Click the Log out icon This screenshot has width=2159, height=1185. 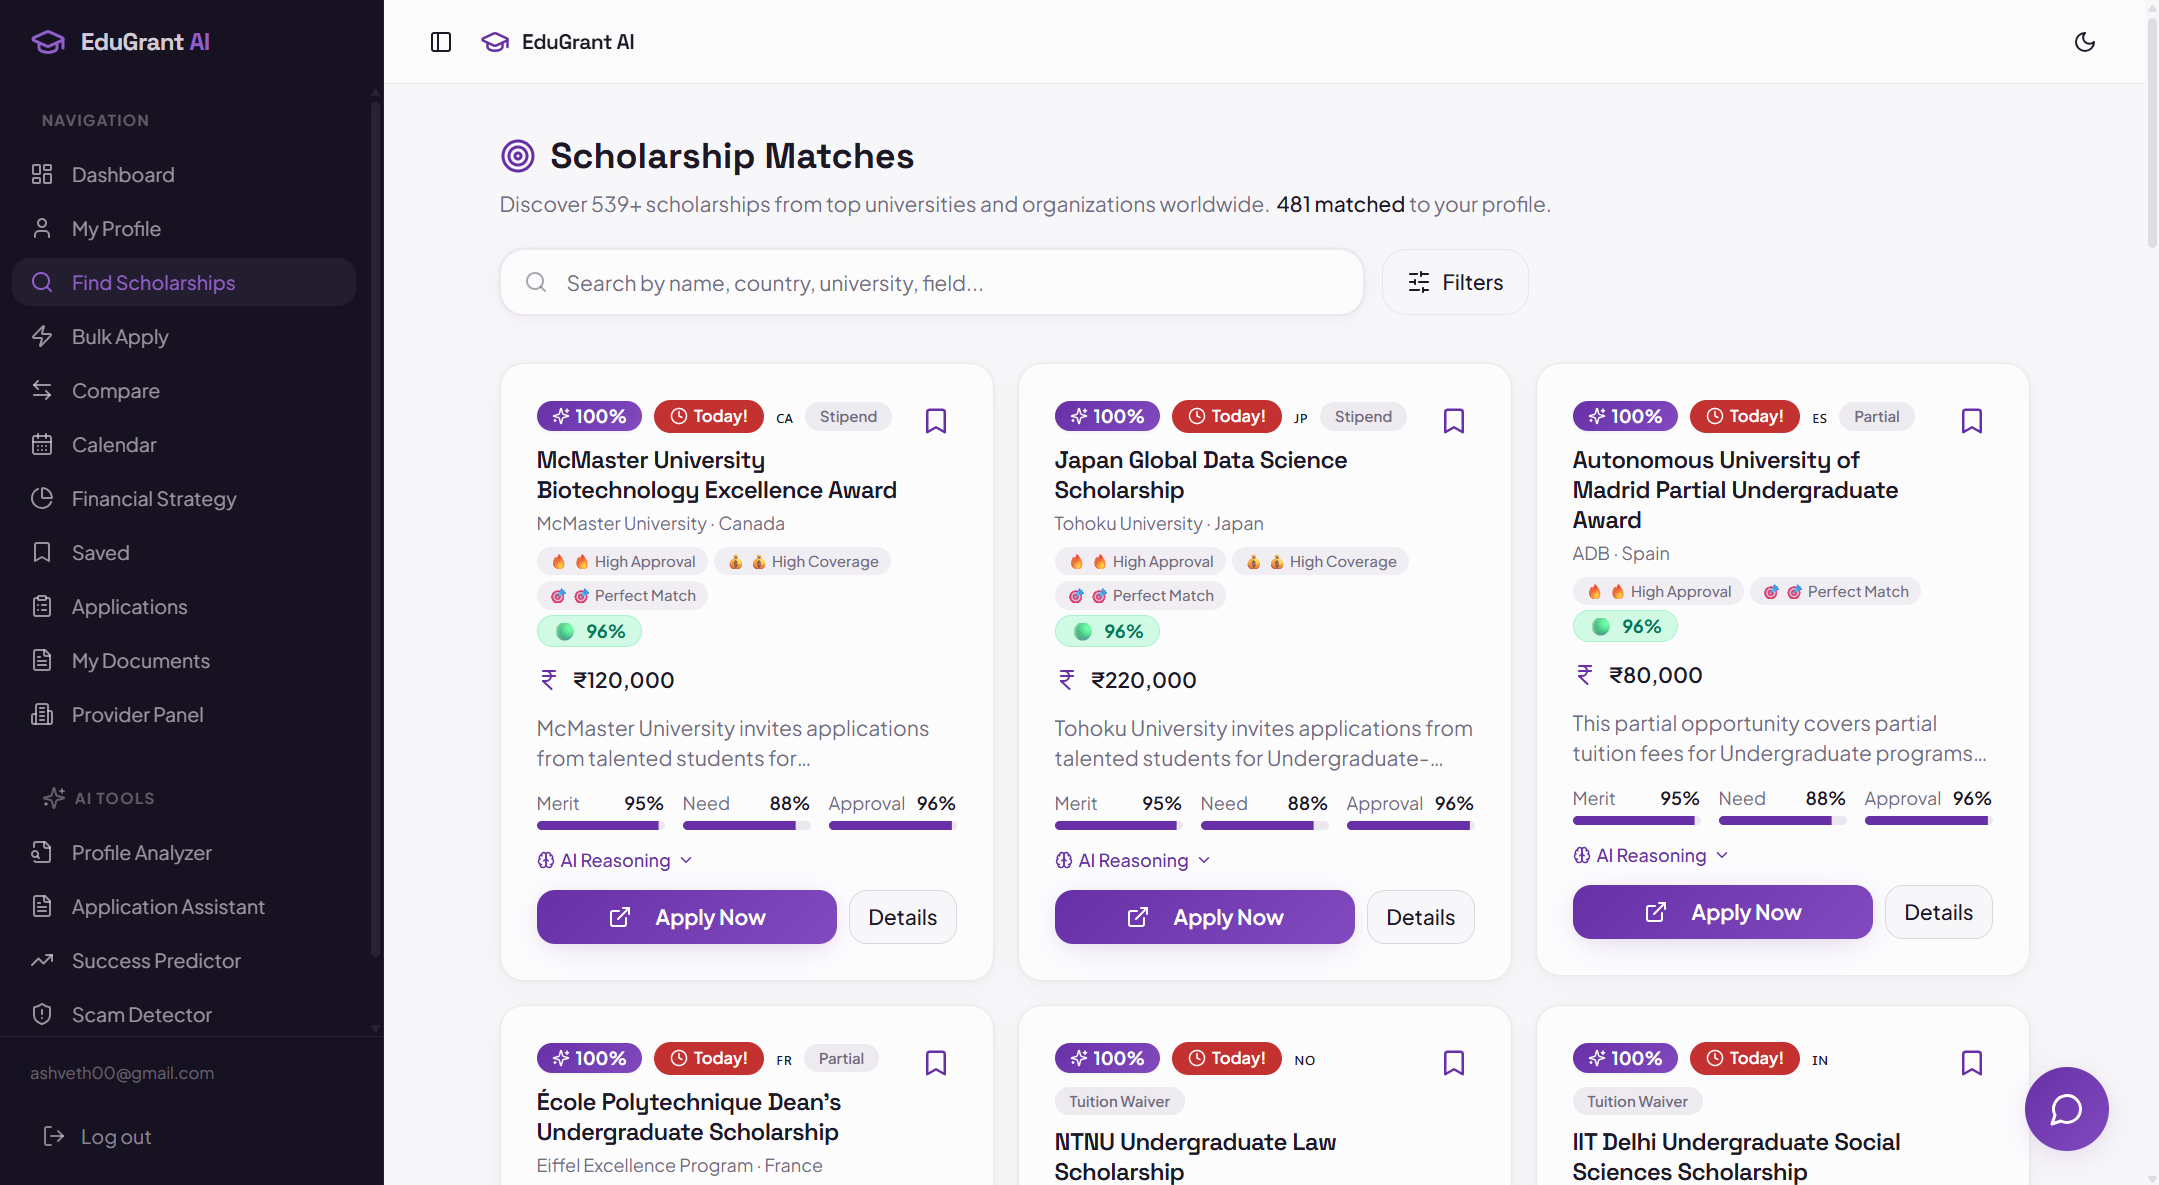54,1137
